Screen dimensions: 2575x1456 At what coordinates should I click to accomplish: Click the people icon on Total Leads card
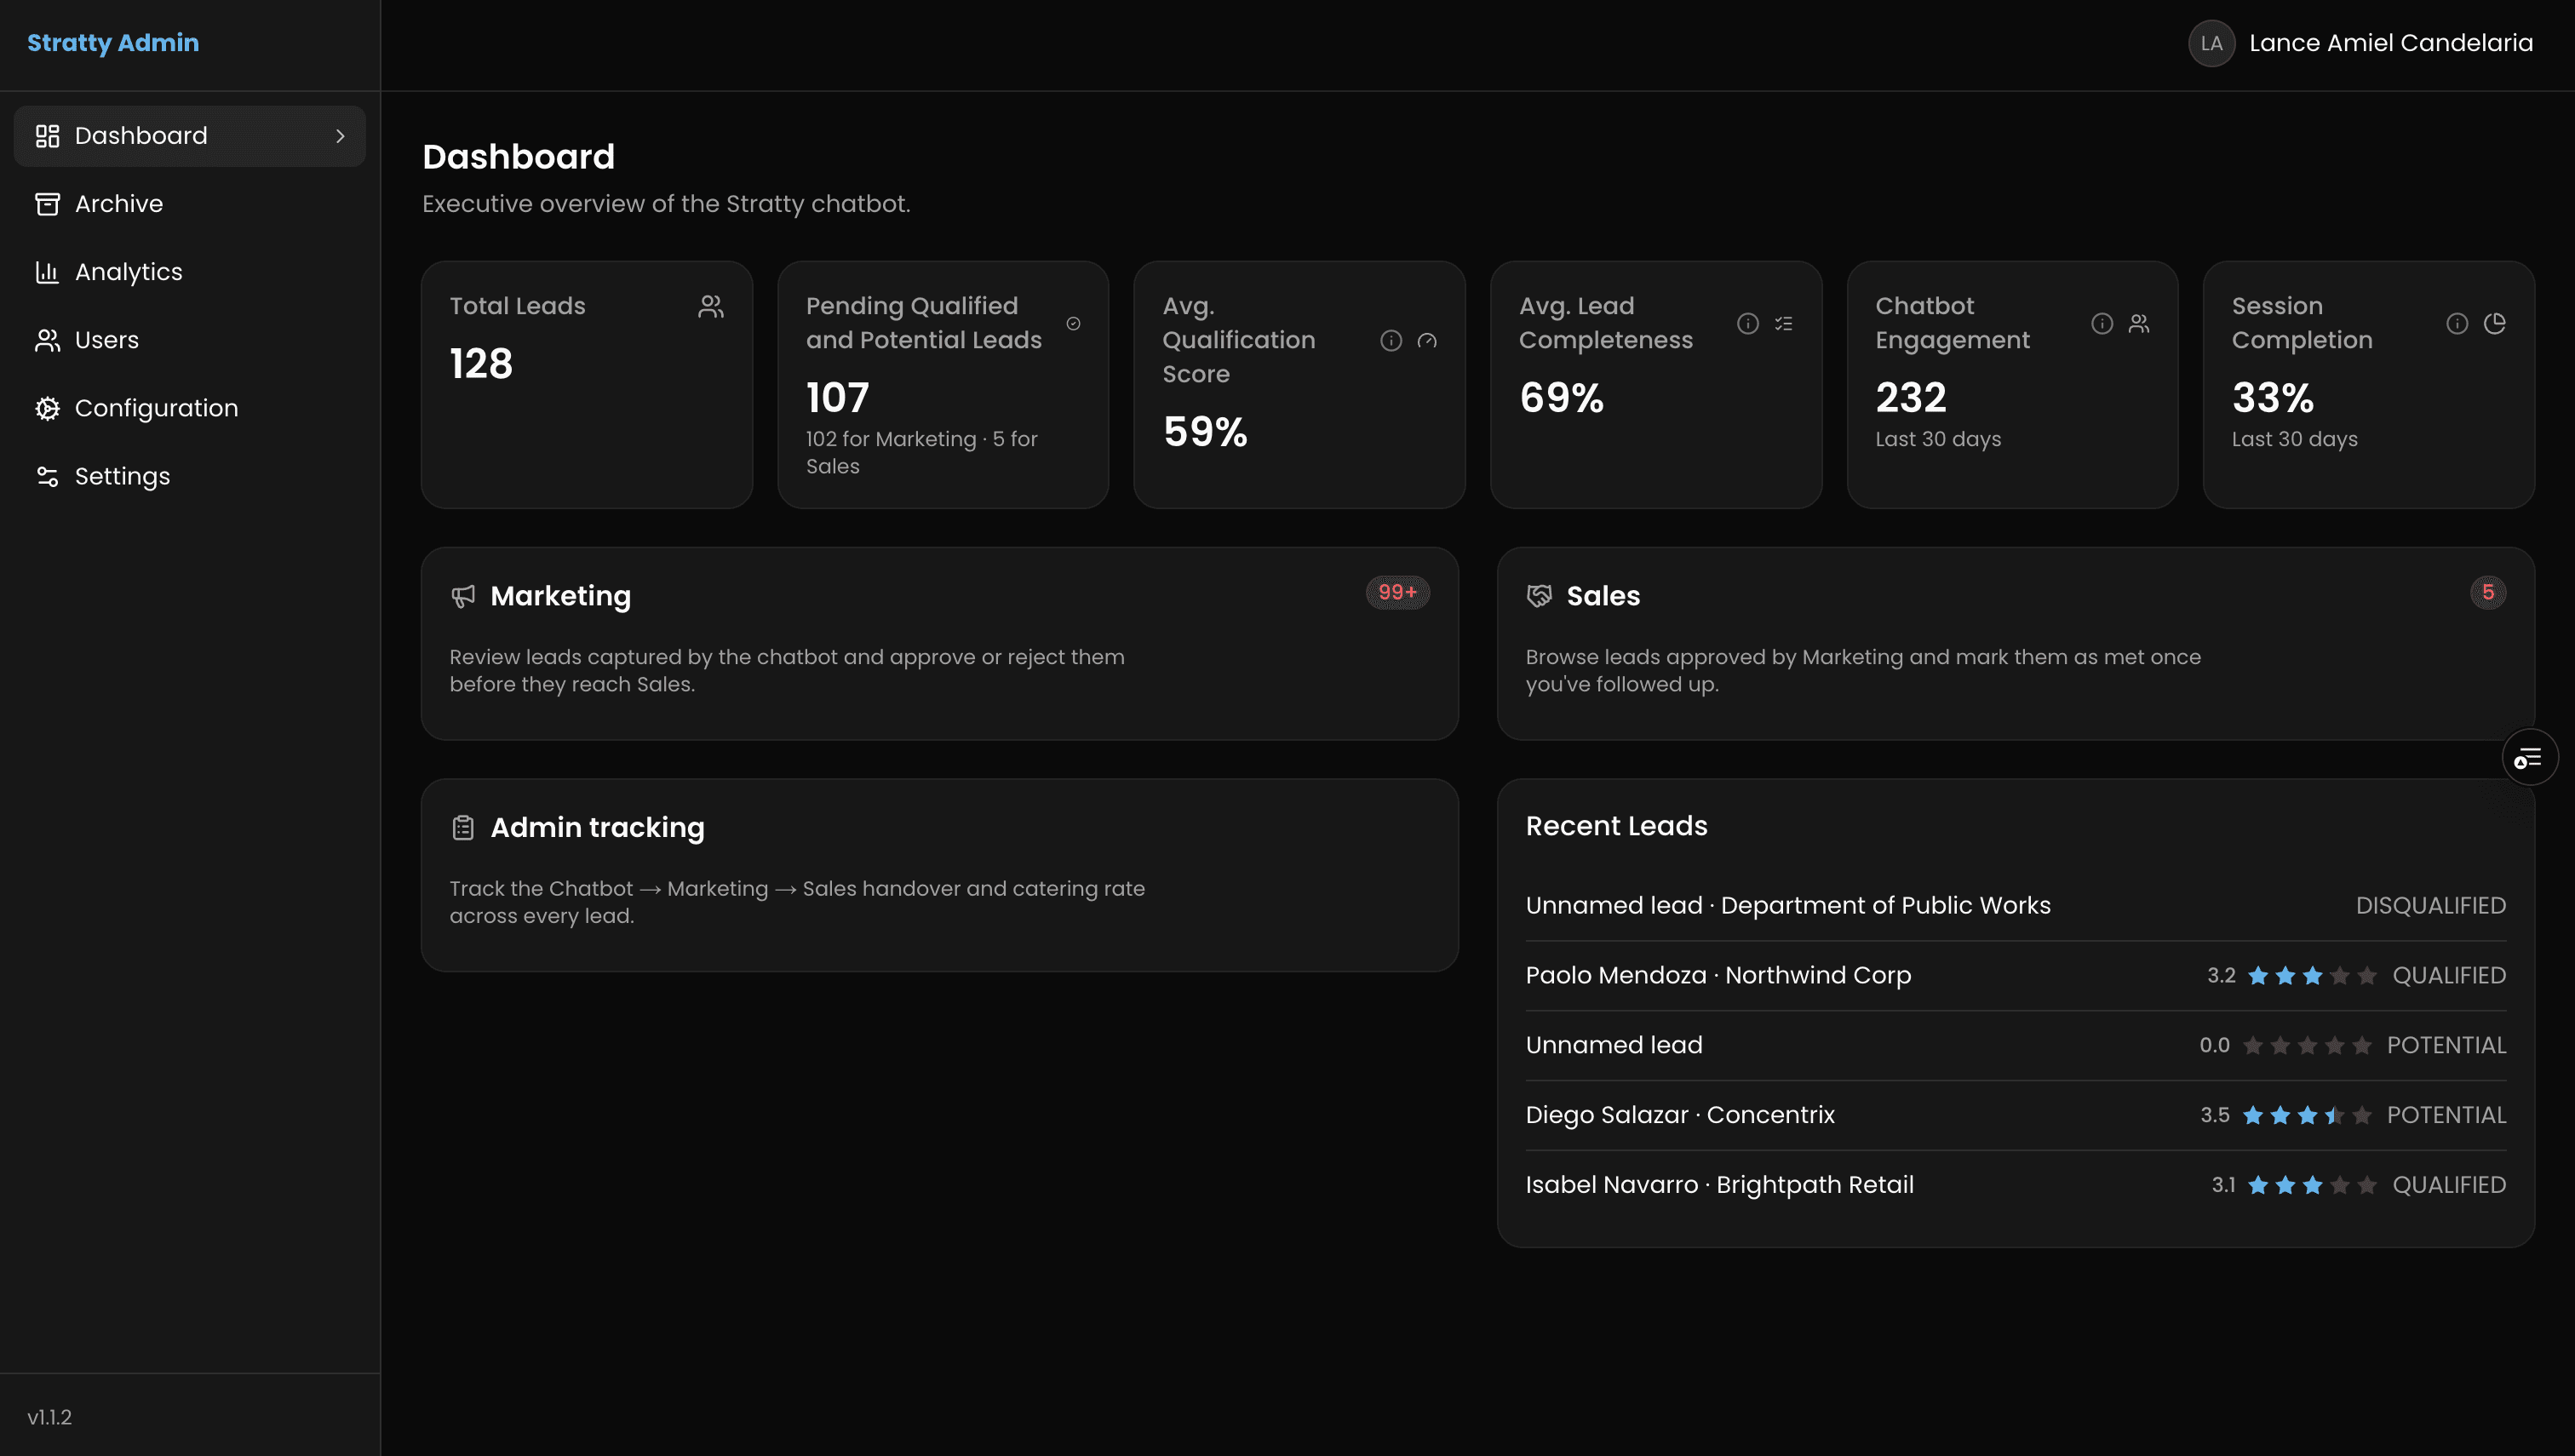pyautogui.click(x=711, y=306)
